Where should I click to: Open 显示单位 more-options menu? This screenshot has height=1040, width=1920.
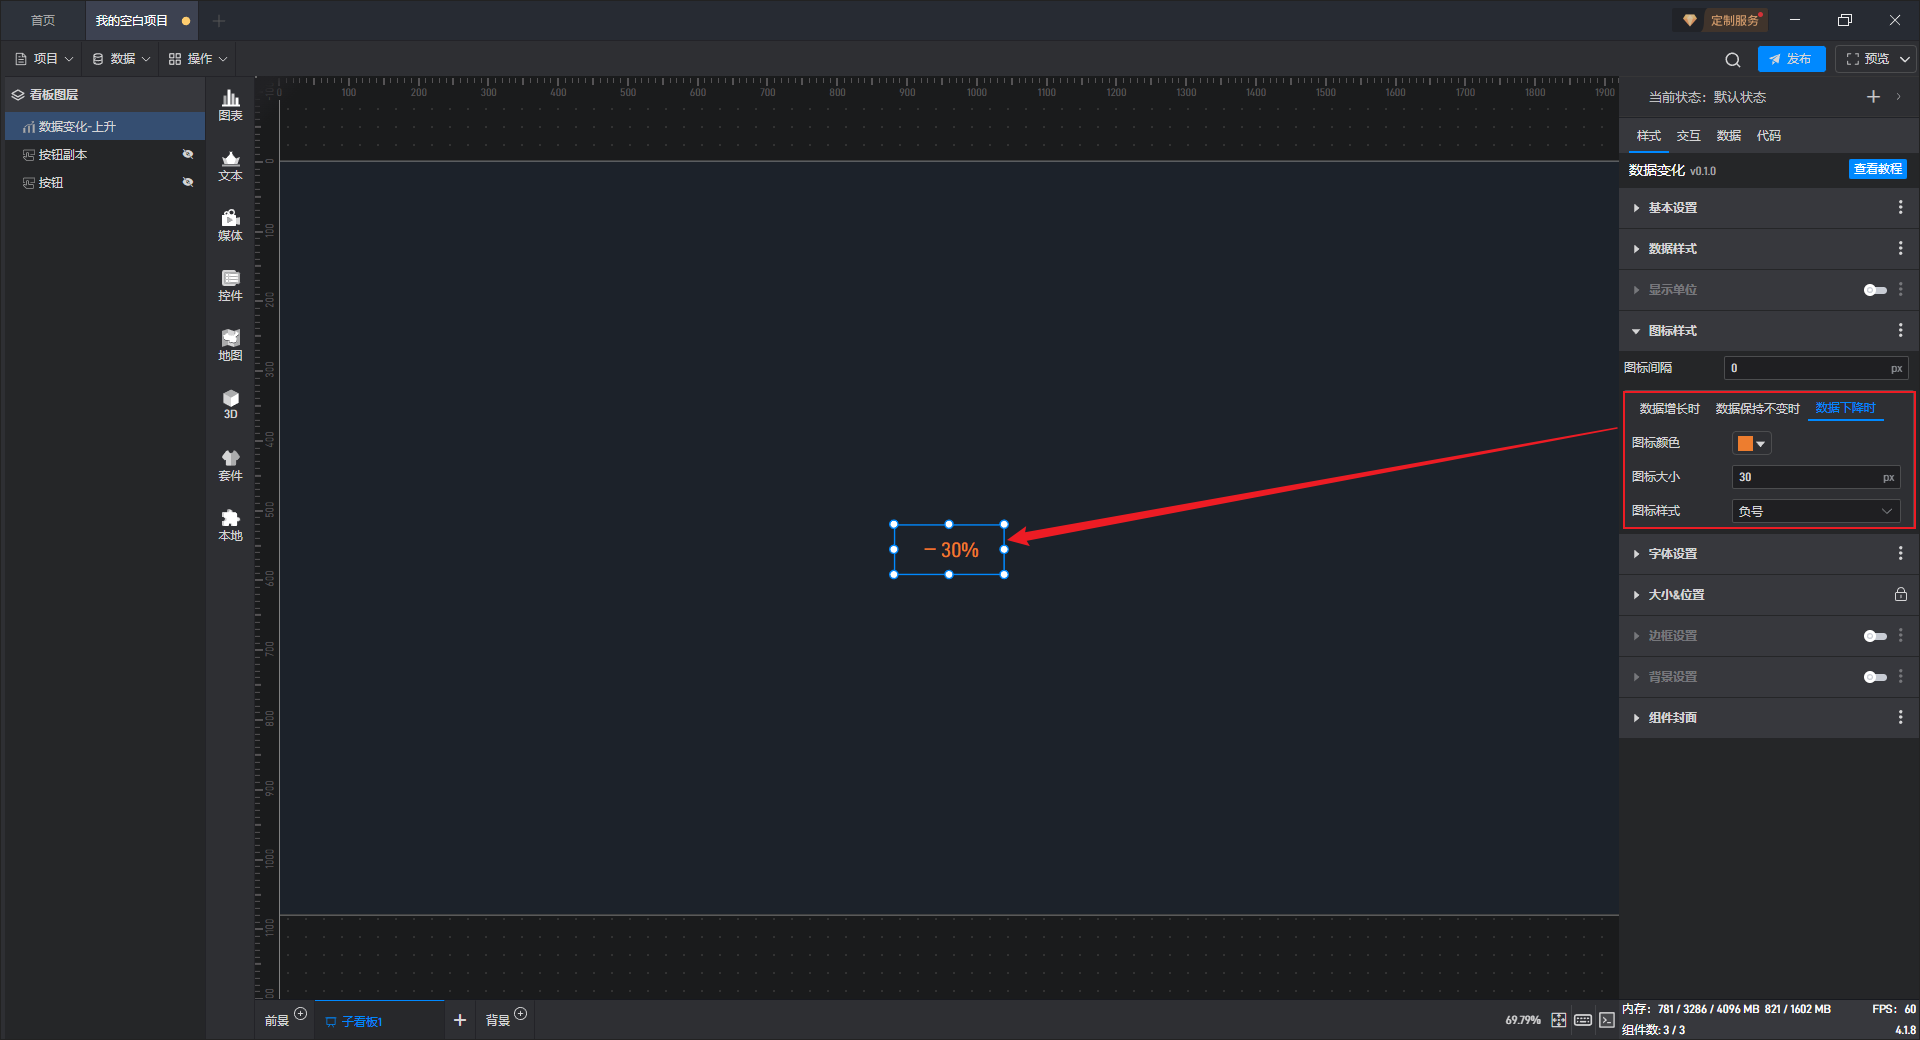pos(1901,289)
